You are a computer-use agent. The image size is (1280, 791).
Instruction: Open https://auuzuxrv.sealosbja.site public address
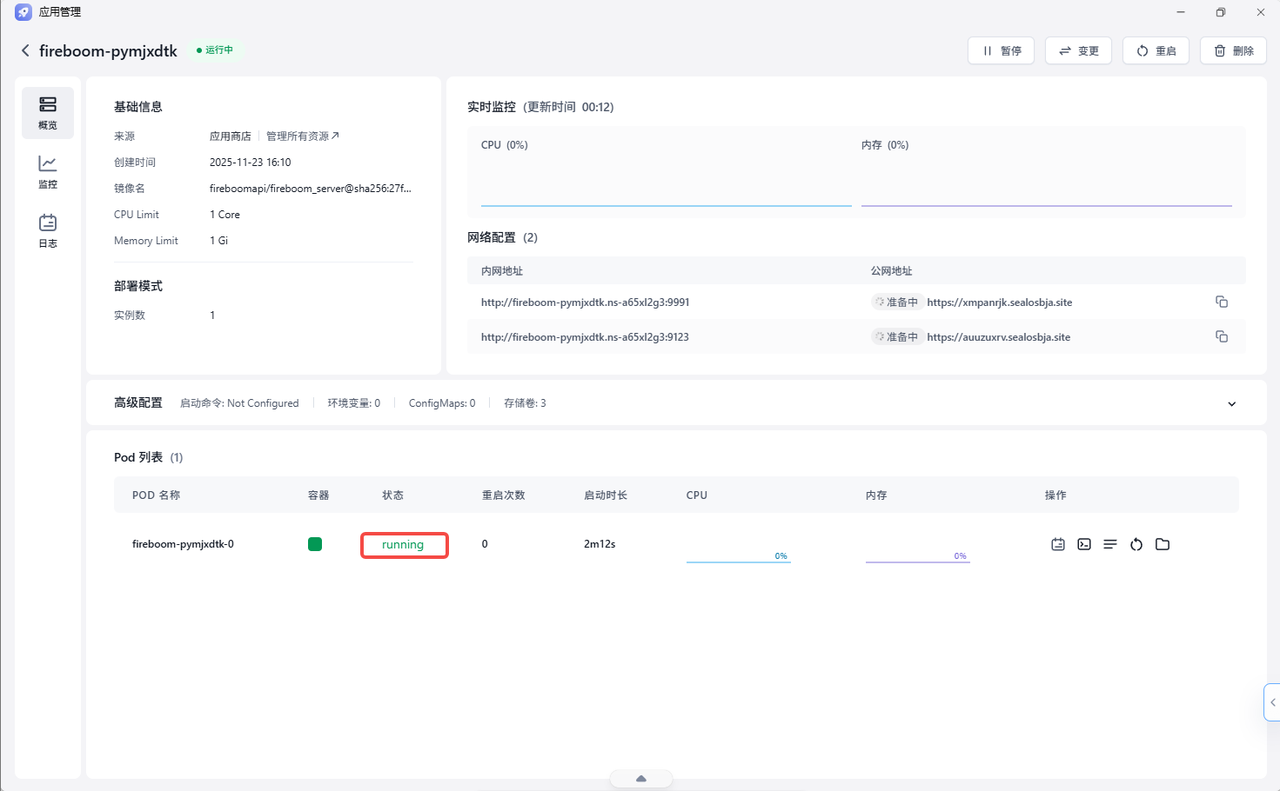[x=998, y=337]
